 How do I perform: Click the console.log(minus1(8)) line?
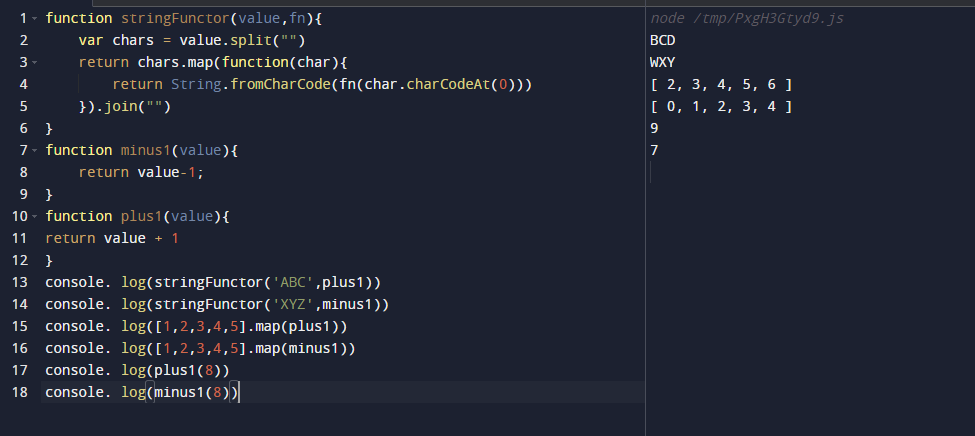(x=142, y=392)
